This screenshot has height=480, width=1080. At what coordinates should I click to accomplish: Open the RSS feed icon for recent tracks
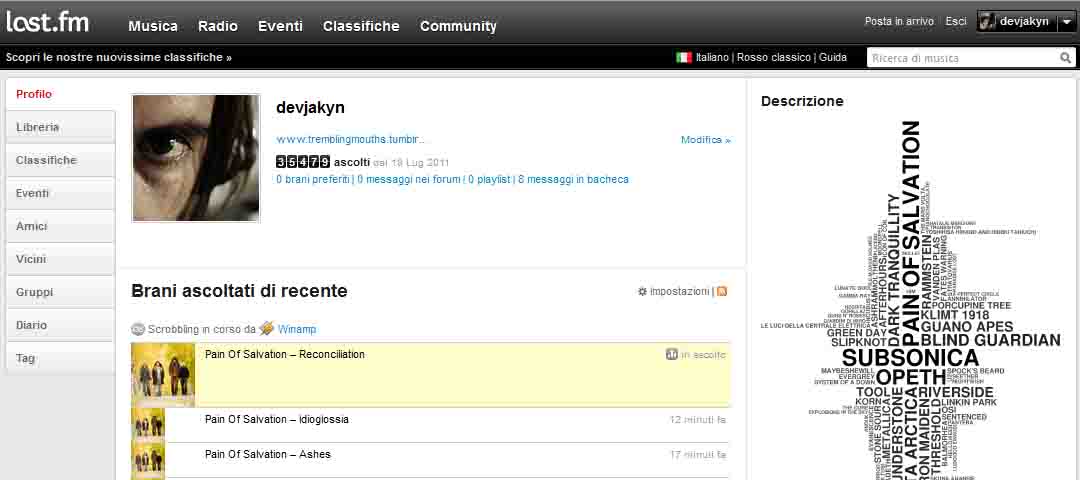[x=722, y=292]
